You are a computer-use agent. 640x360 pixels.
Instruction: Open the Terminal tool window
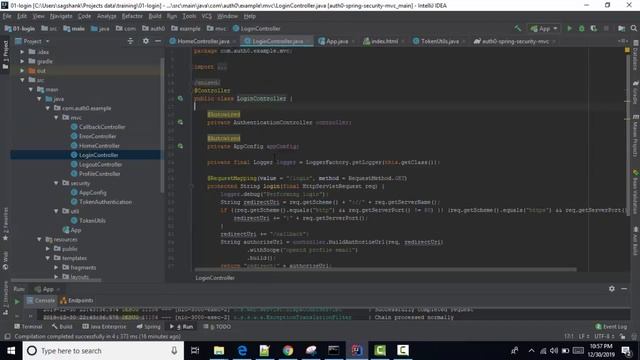(x=28, y=327)
